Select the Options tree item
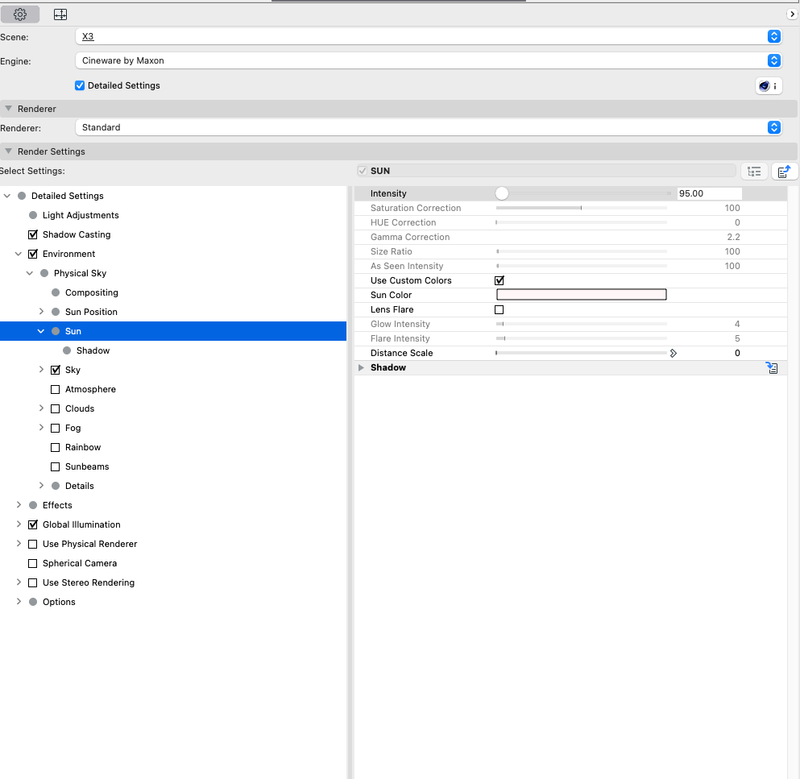This screenshot has width=800, height=779. pos(59,602)
